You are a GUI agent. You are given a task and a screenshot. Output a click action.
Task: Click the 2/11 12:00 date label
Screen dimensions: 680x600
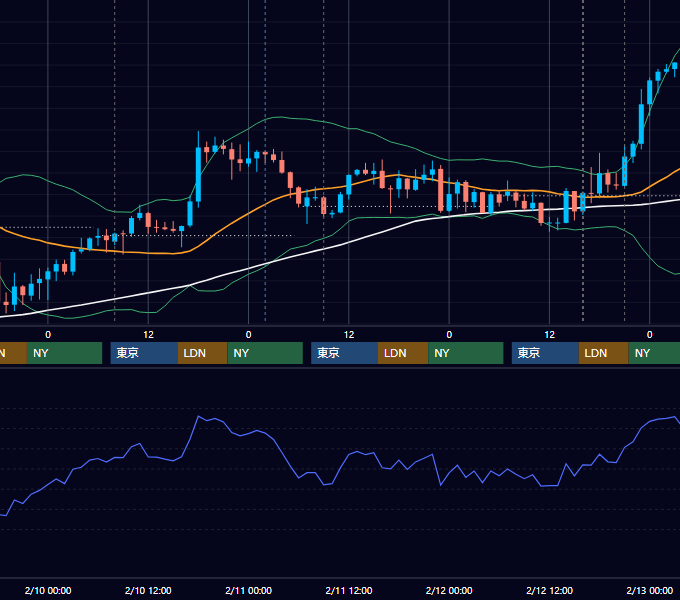349,590
